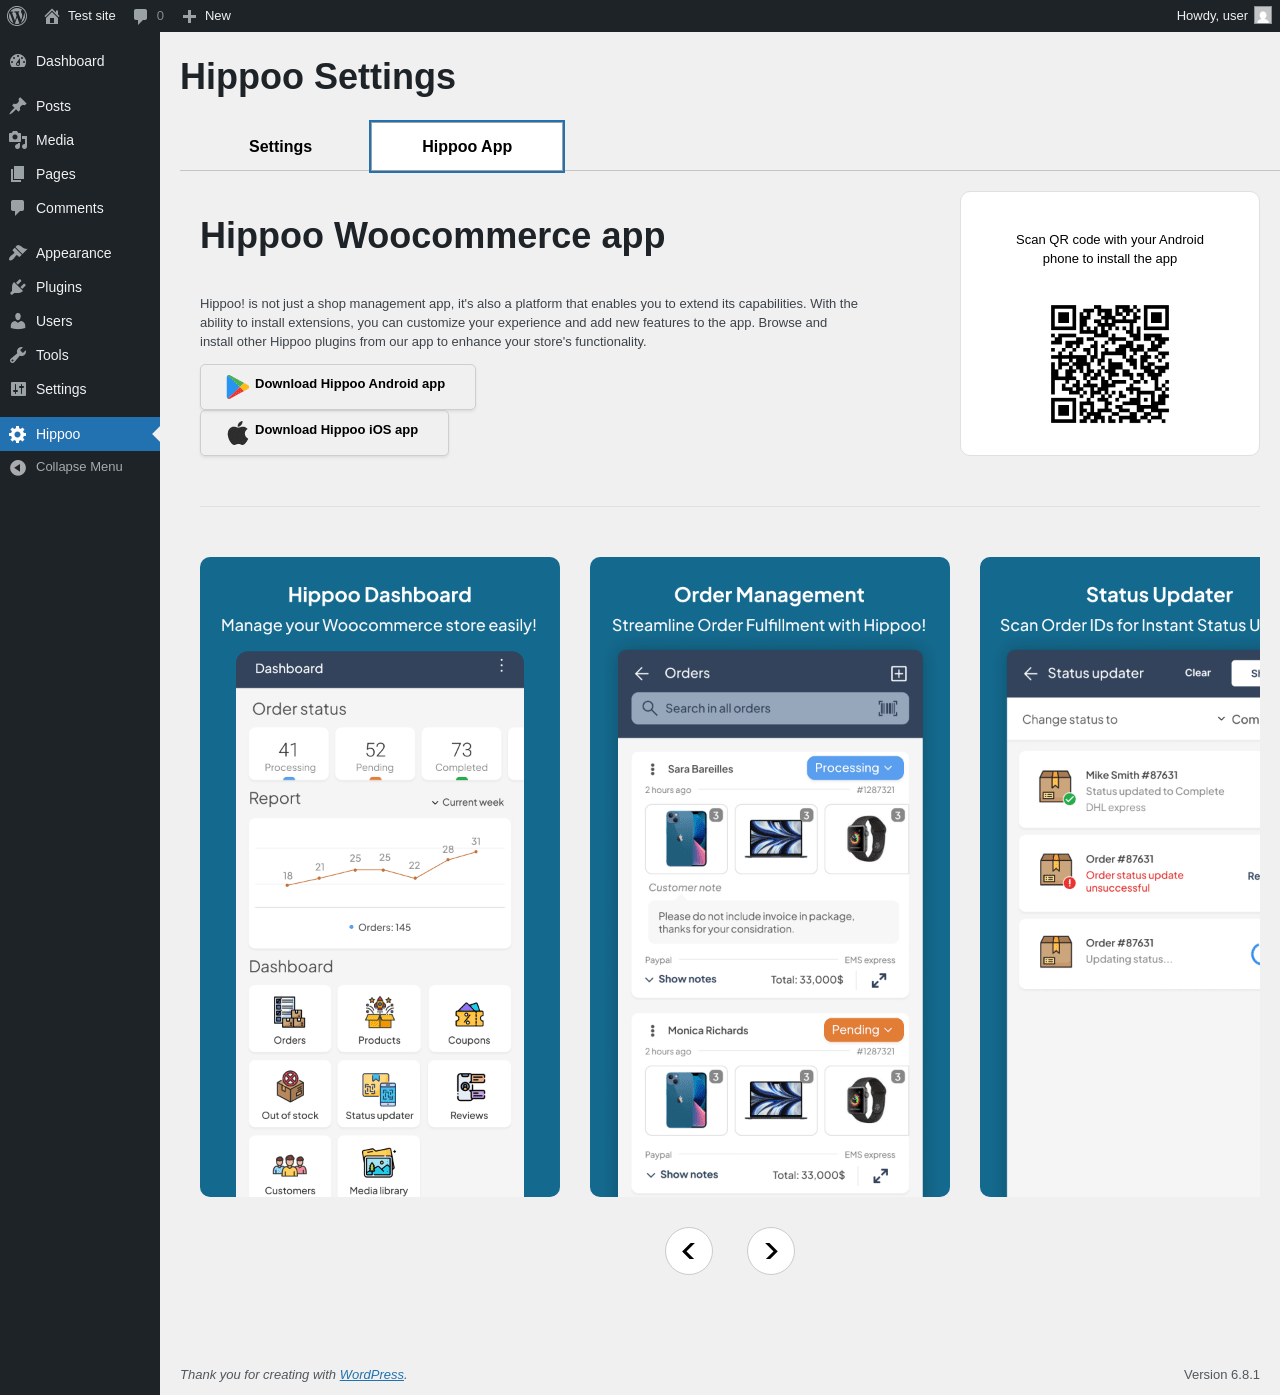Select the Hippoo App tab
The height and width of the screenshot is (1395, 1280).
[x=467, y=147]
